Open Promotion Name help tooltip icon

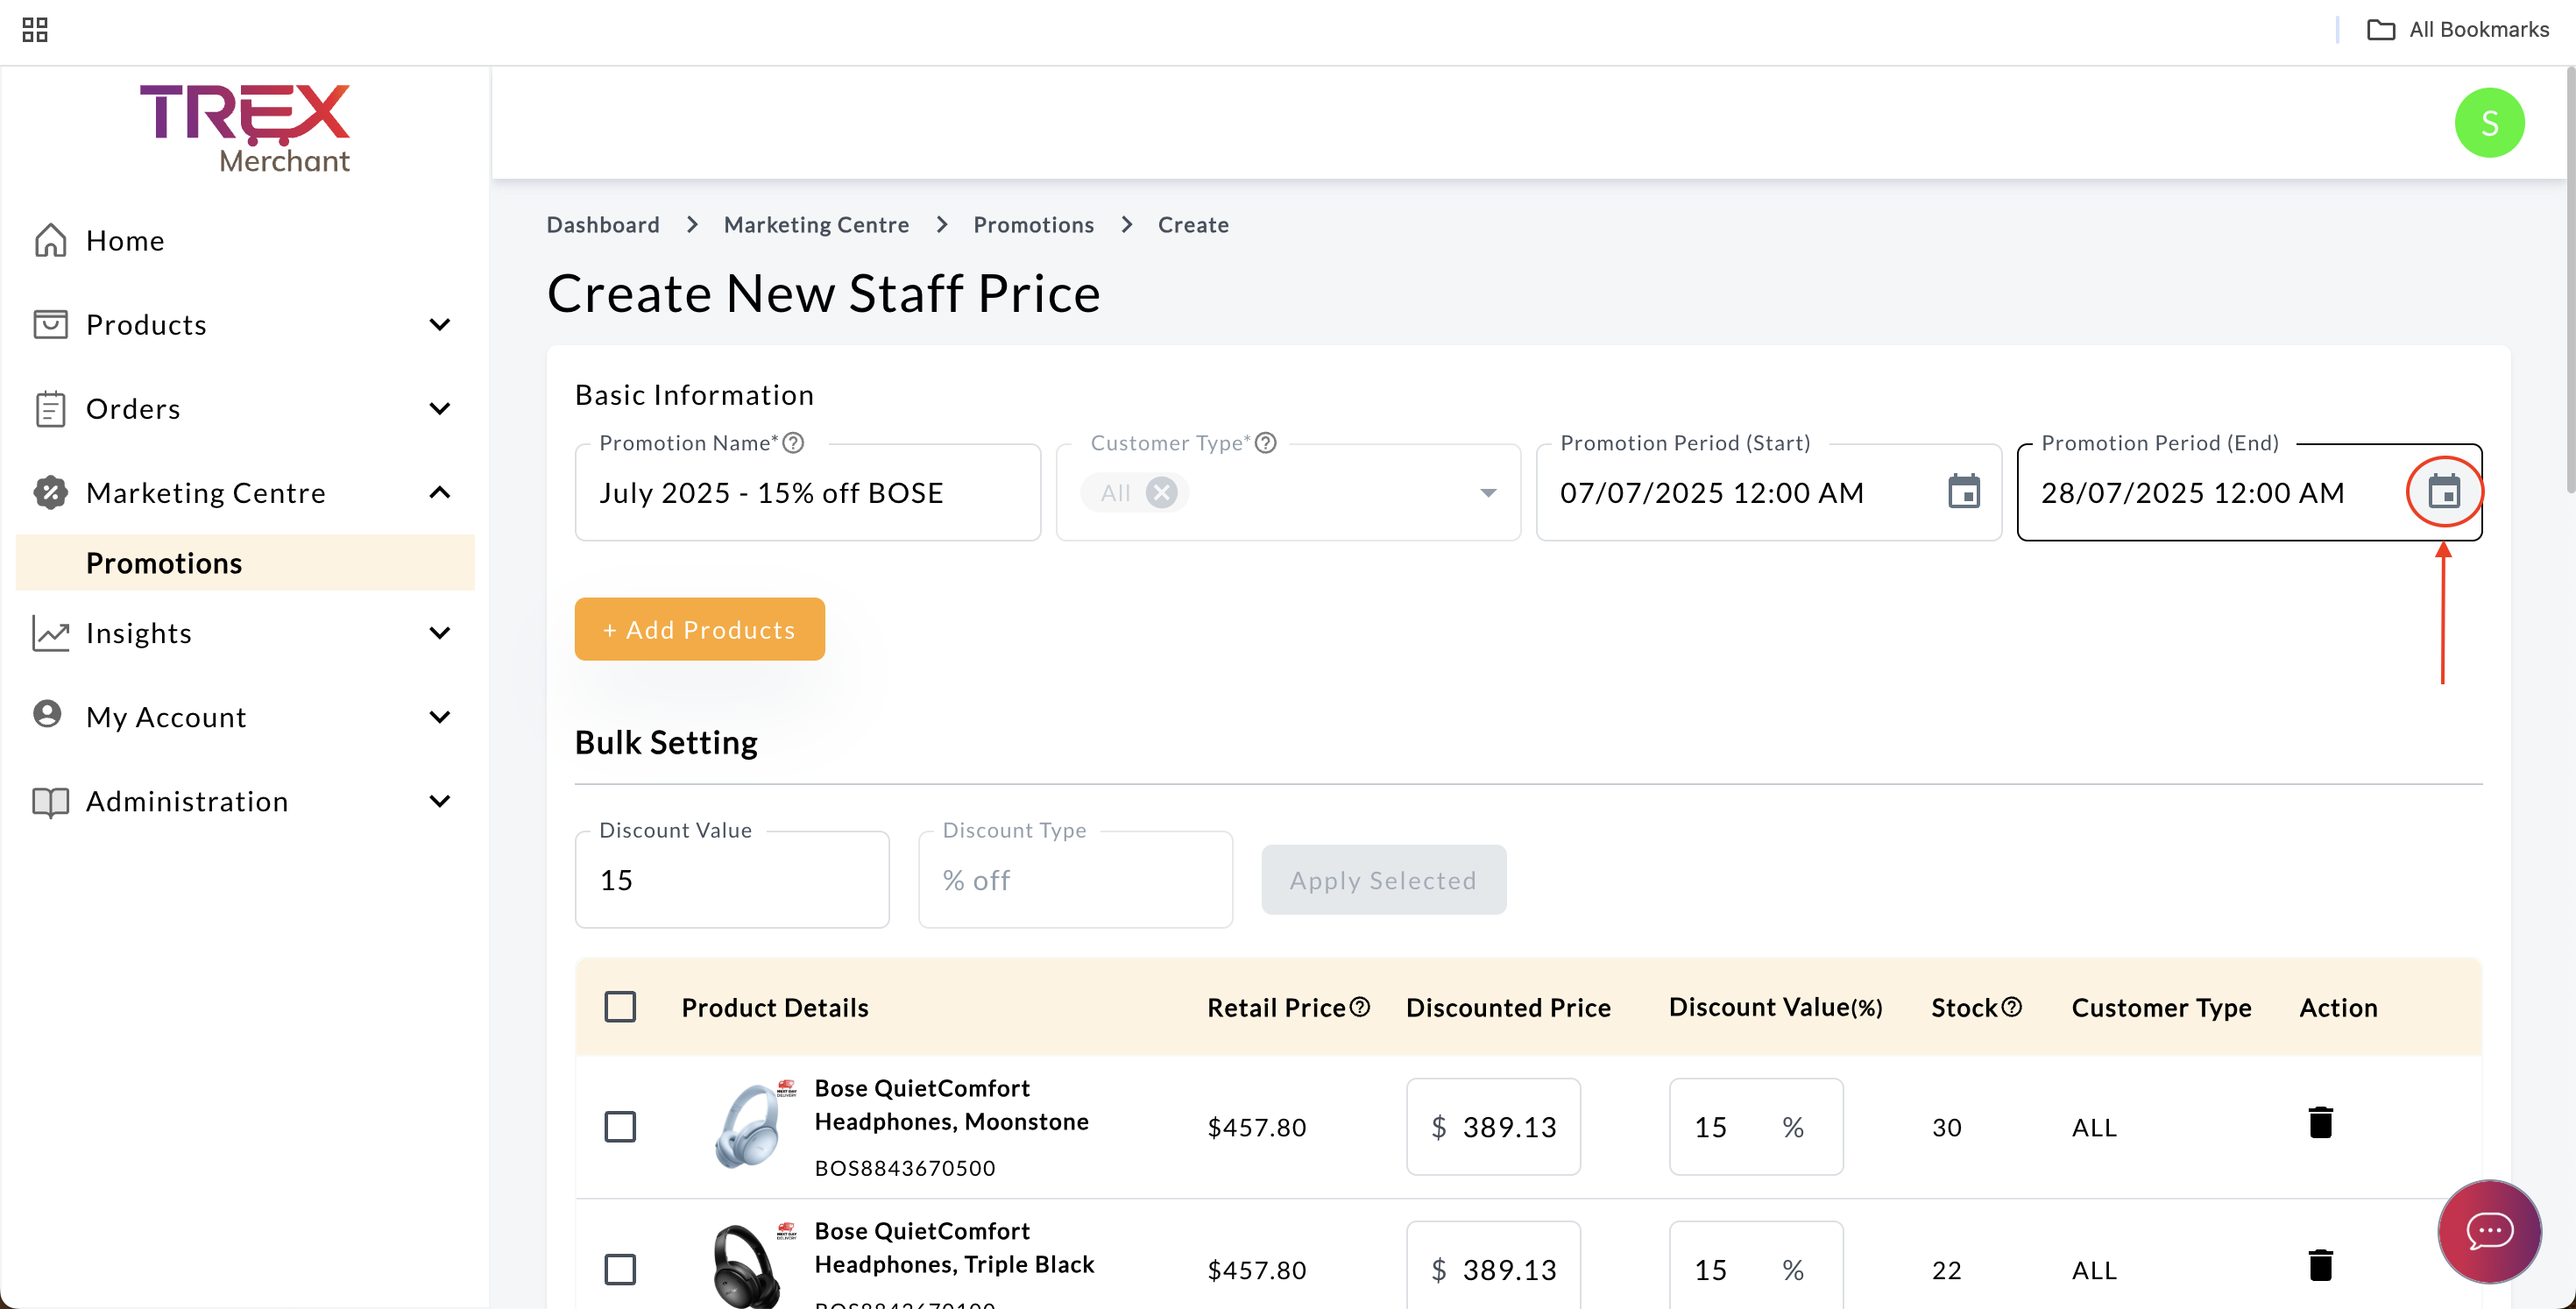pyautogui.click(x=793, y=443)
